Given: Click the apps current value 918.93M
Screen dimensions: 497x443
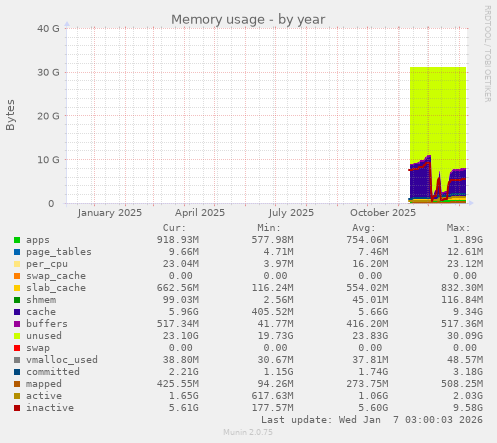Looking at the screenshot, I should tap(178, 240).
